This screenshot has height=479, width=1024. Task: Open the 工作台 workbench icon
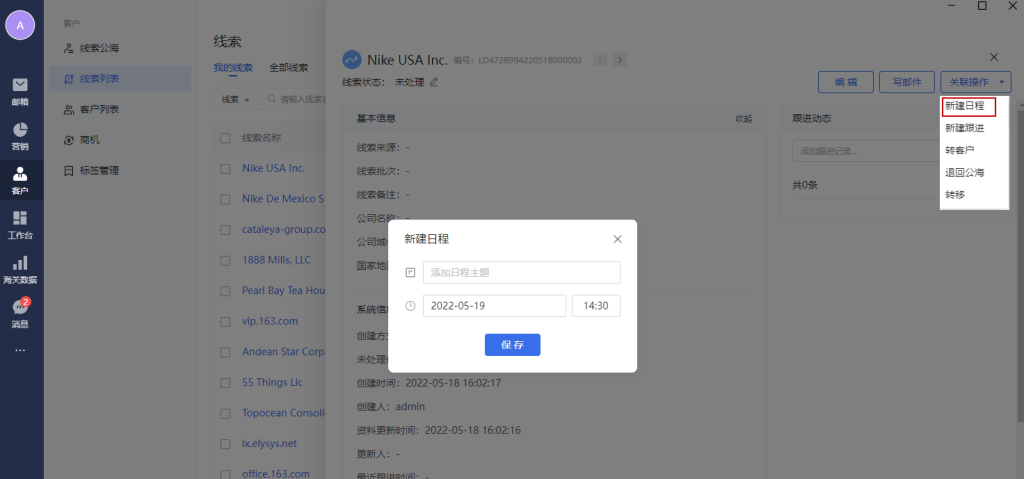(20, 224)
